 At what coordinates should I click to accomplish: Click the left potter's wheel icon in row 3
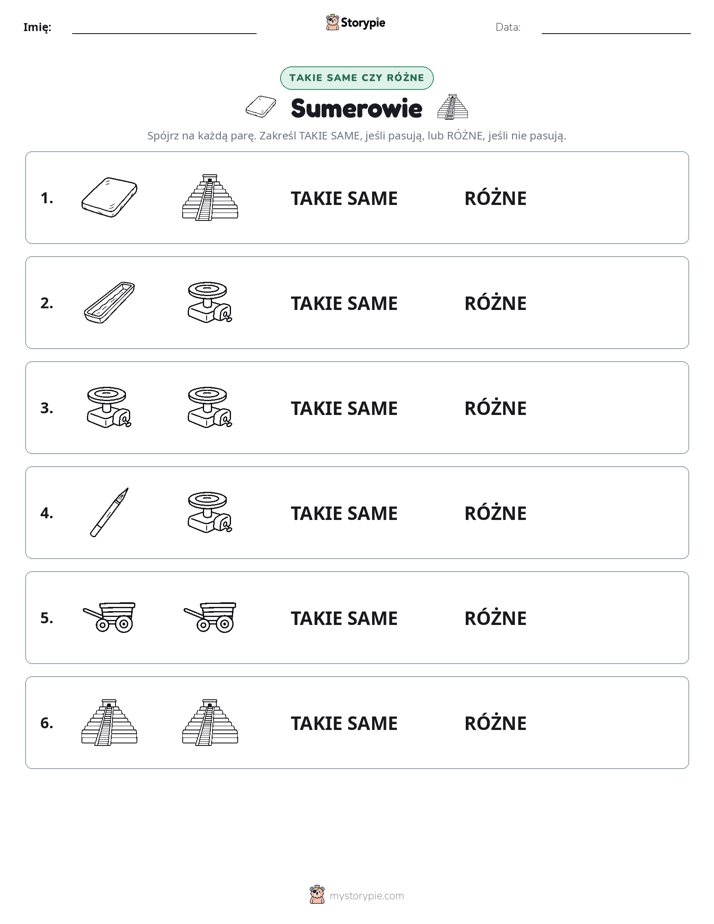click(x=109, y=407)
